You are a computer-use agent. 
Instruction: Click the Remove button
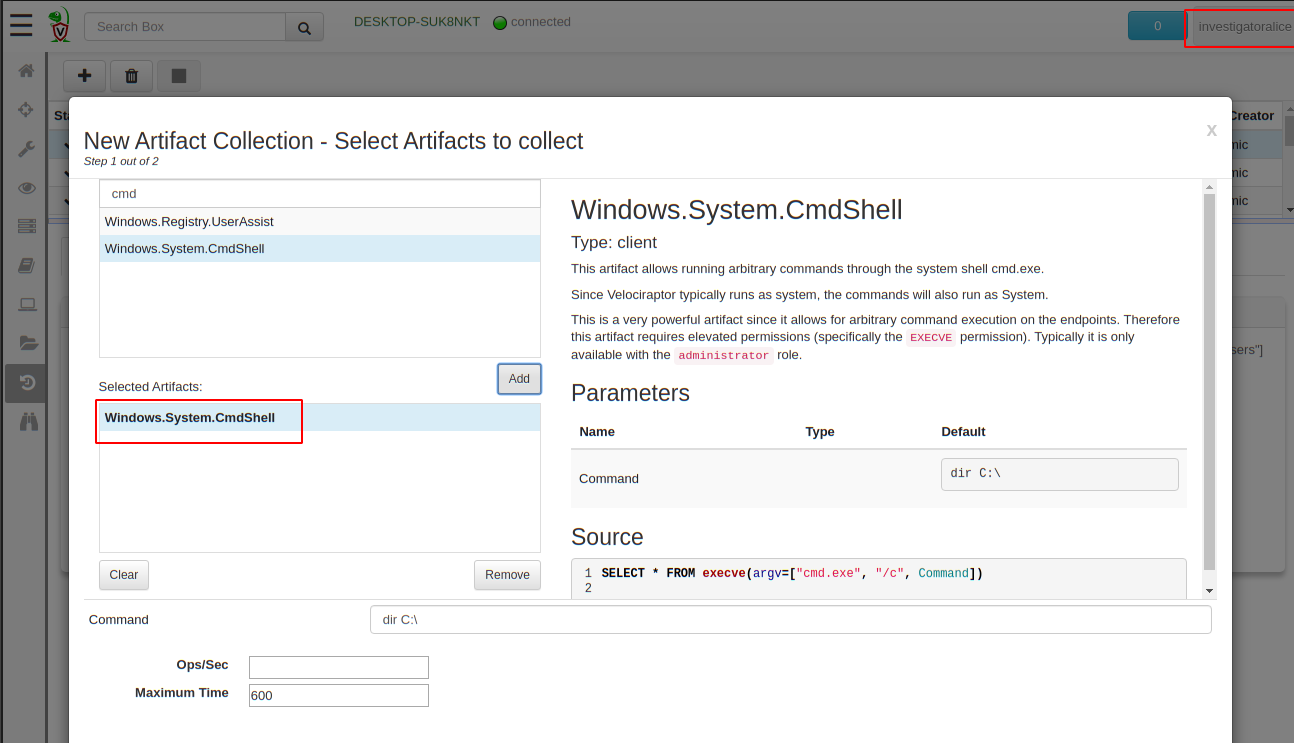tap(507, 575)
